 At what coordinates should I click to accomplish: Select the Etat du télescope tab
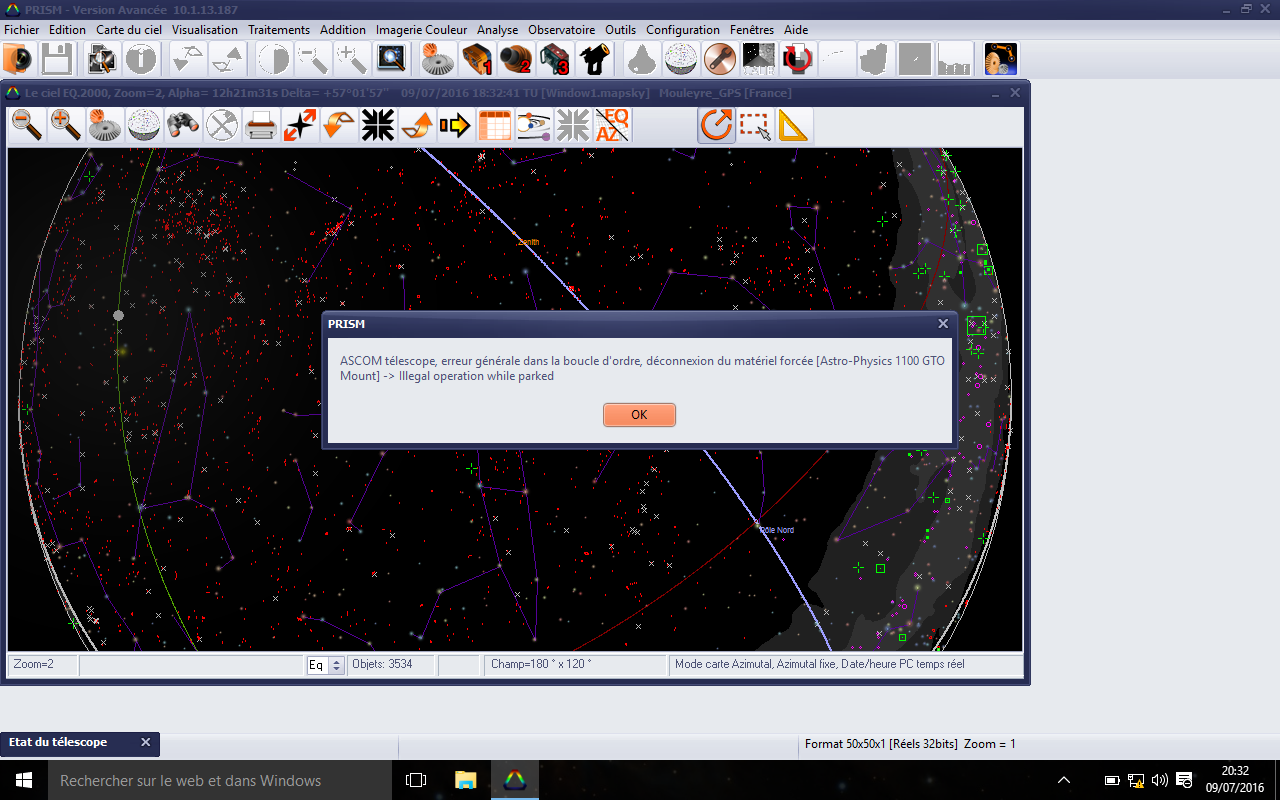58,742
